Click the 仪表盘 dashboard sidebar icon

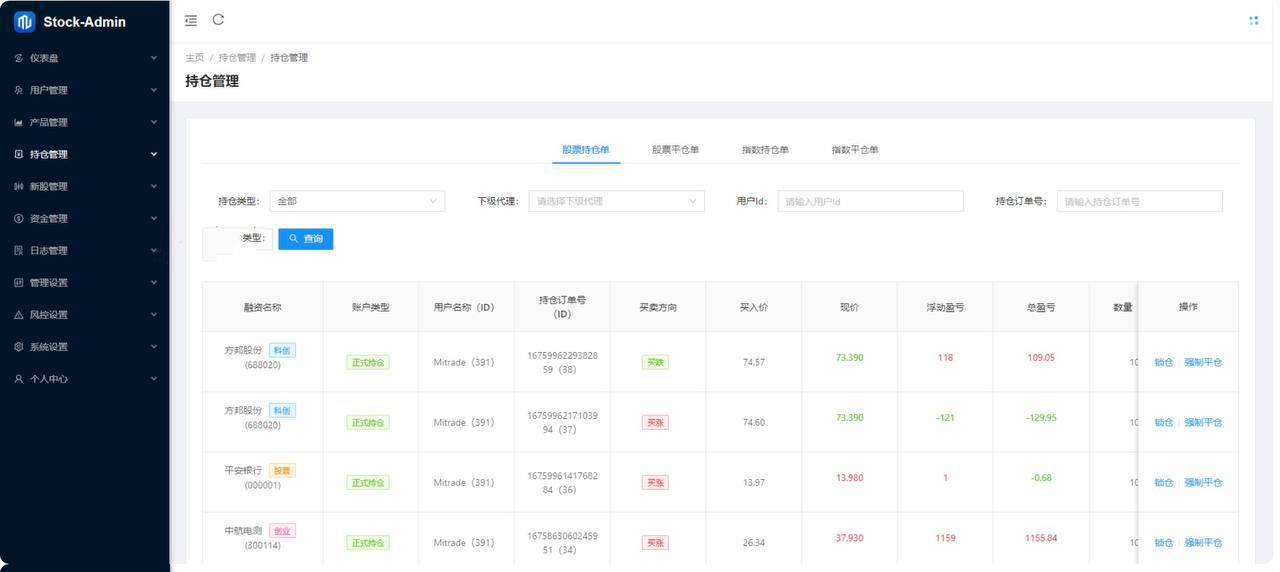click(19, 58)
